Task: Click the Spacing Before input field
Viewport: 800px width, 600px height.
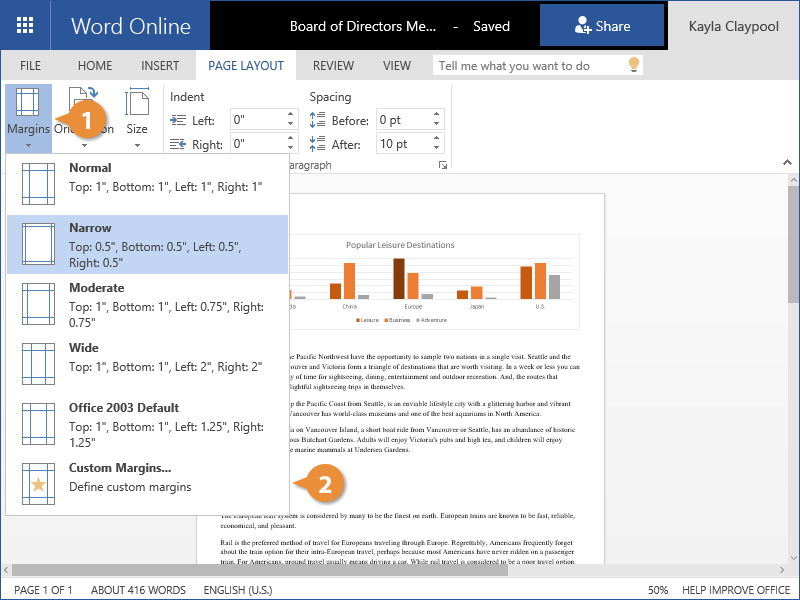Action: pyautogui.click(x=402, y=120)
